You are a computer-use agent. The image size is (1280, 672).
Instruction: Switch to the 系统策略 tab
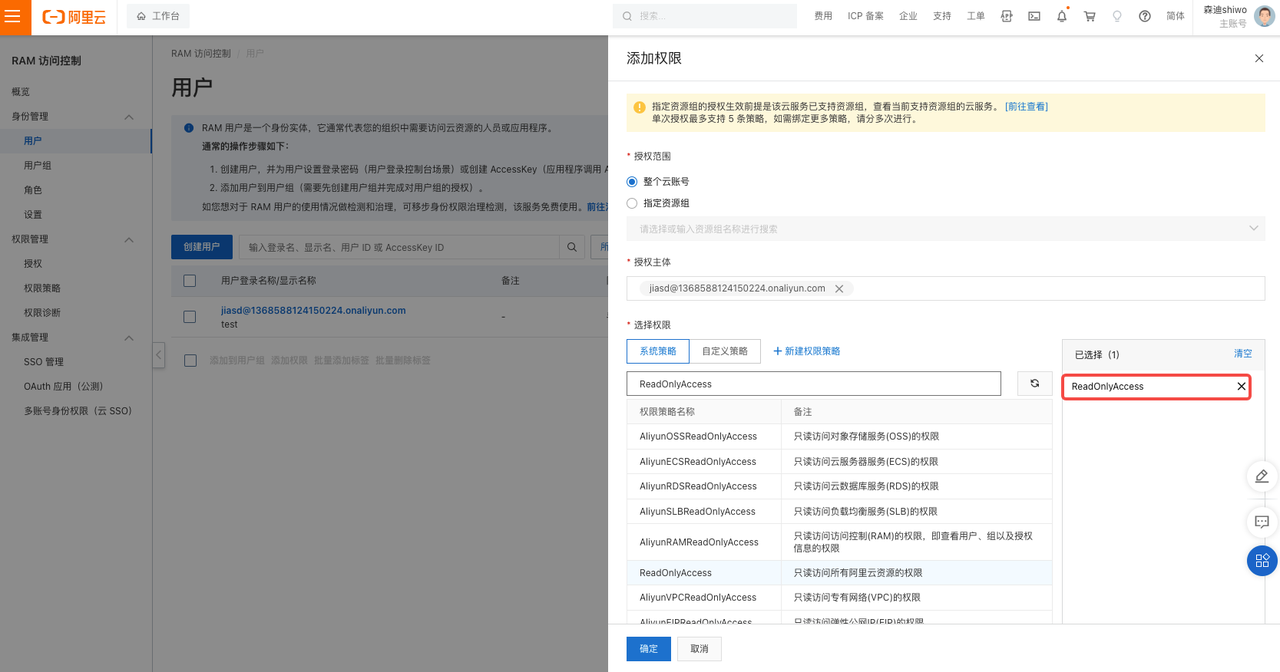[658, 351]
